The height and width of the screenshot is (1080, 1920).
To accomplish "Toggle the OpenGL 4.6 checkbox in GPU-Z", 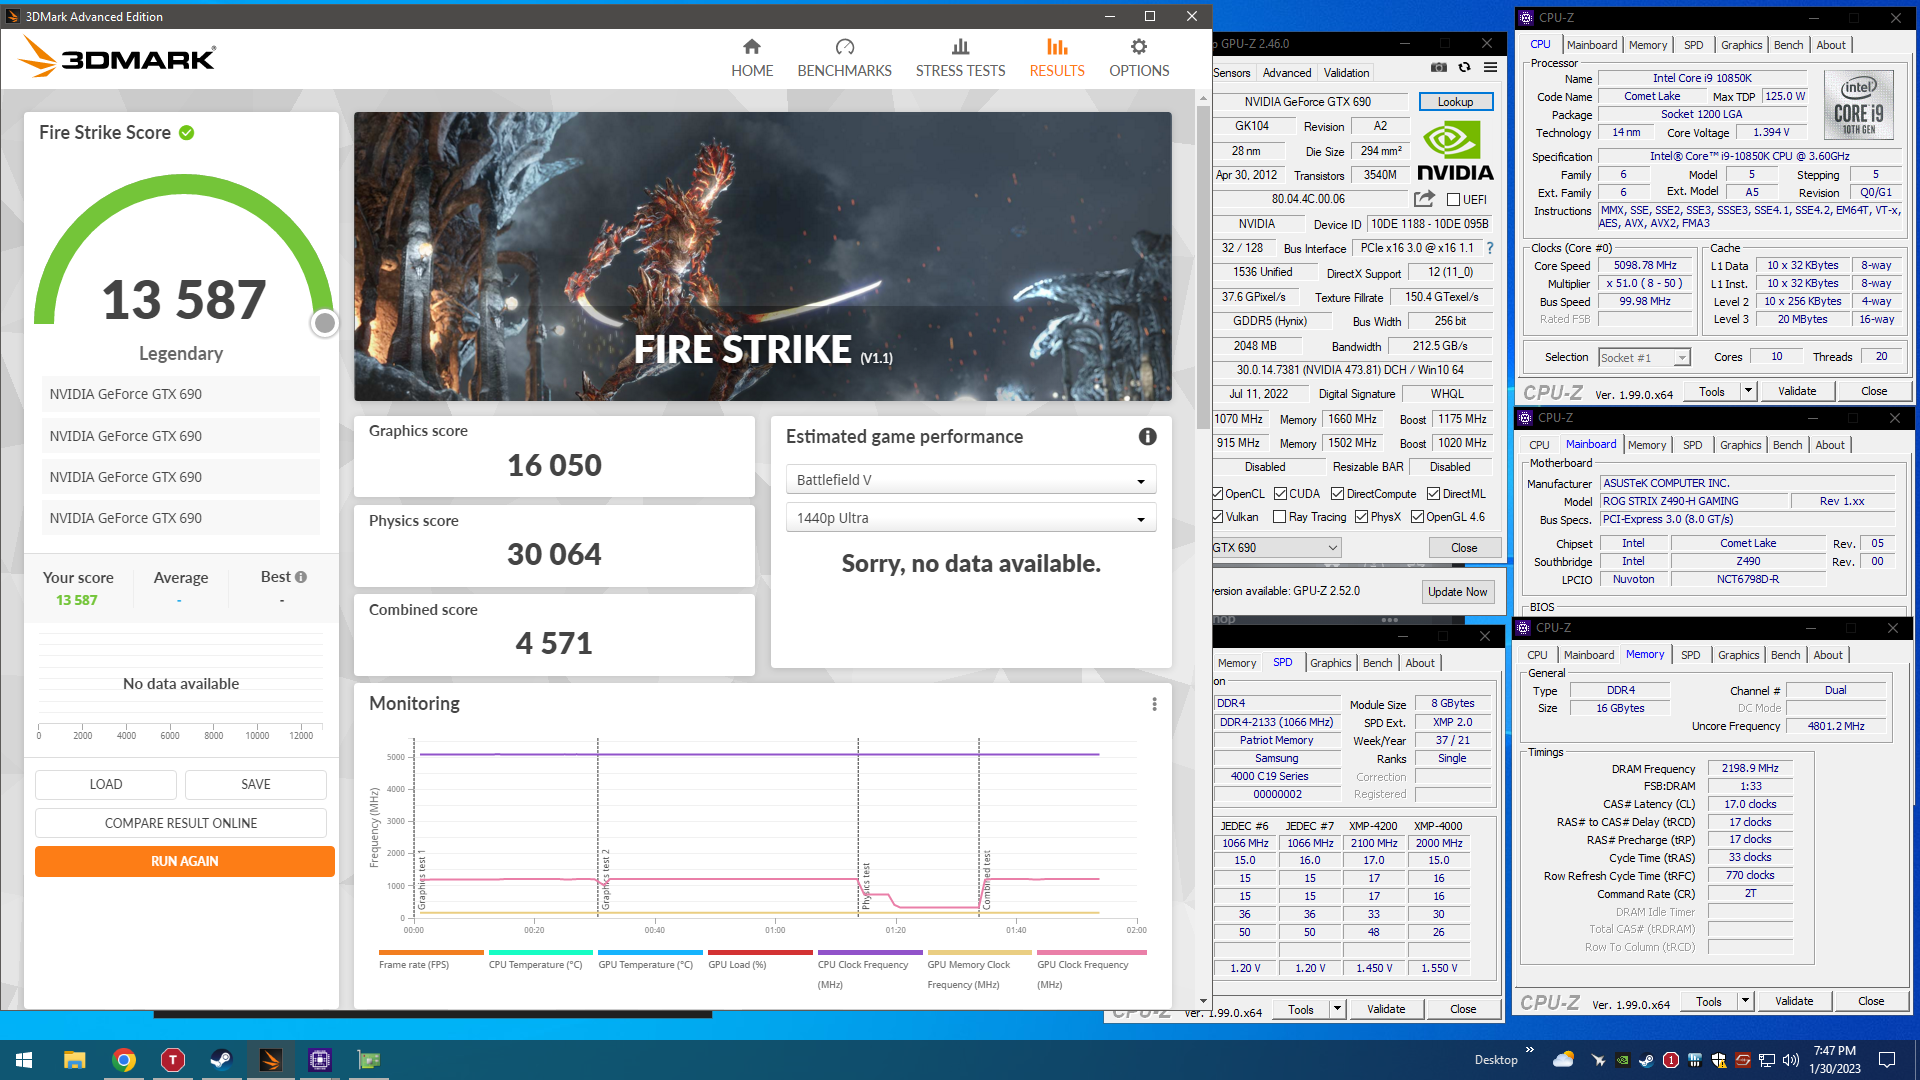I will pyautogui.click(x=1417, y=517).
